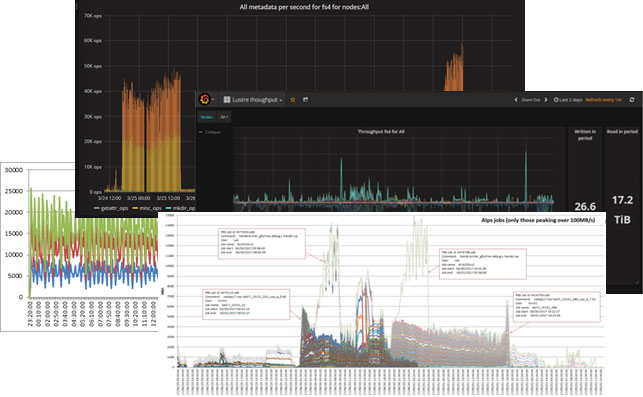Screen dimensions: 643x397
Task: Shift time range forward with right arrow
Action: (546, 100)
